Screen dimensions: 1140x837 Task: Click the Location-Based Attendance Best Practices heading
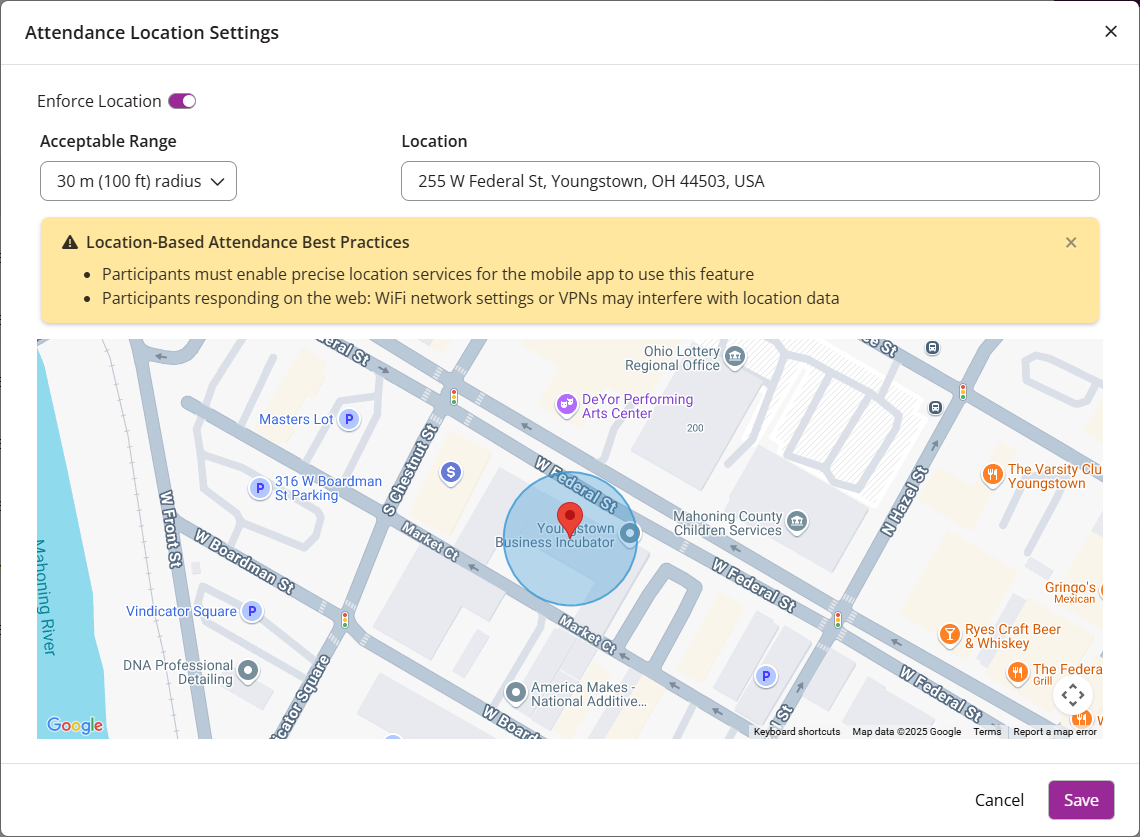[x=248, y=242]
